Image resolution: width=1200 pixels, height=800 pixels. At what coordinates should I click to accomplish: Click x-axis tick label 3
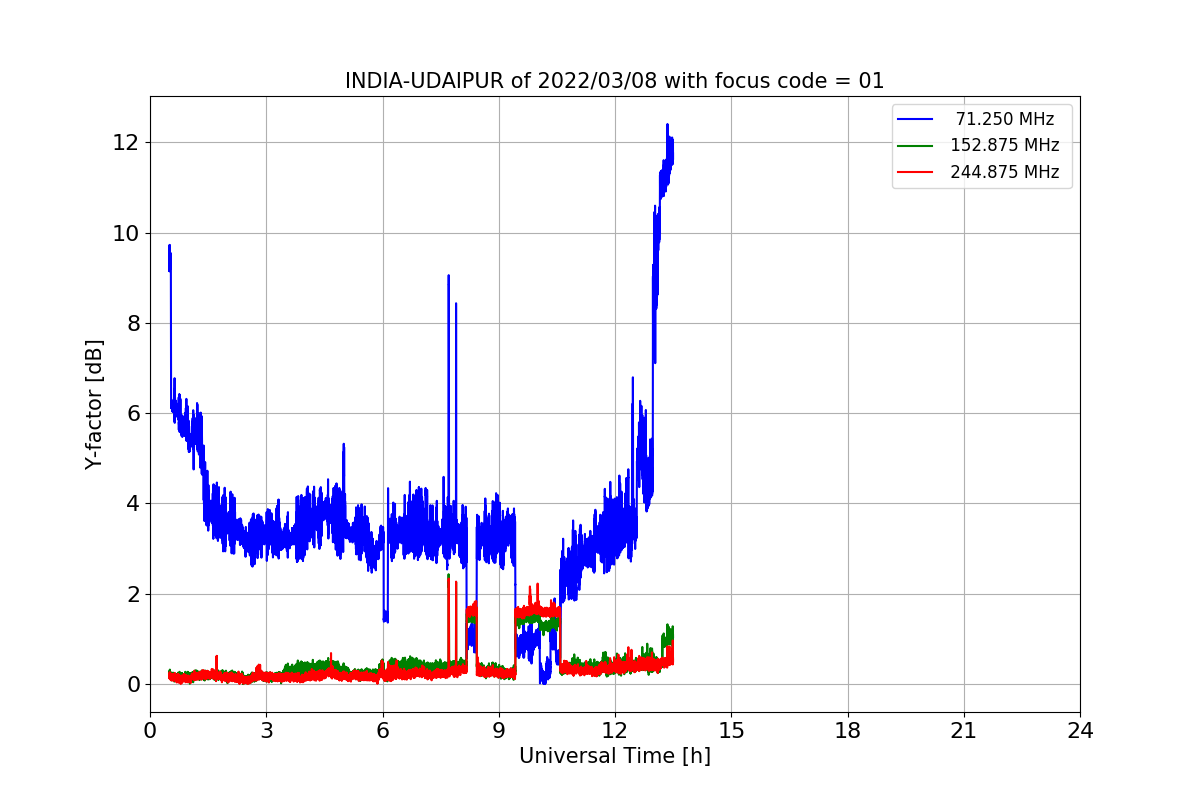point(266,731)
